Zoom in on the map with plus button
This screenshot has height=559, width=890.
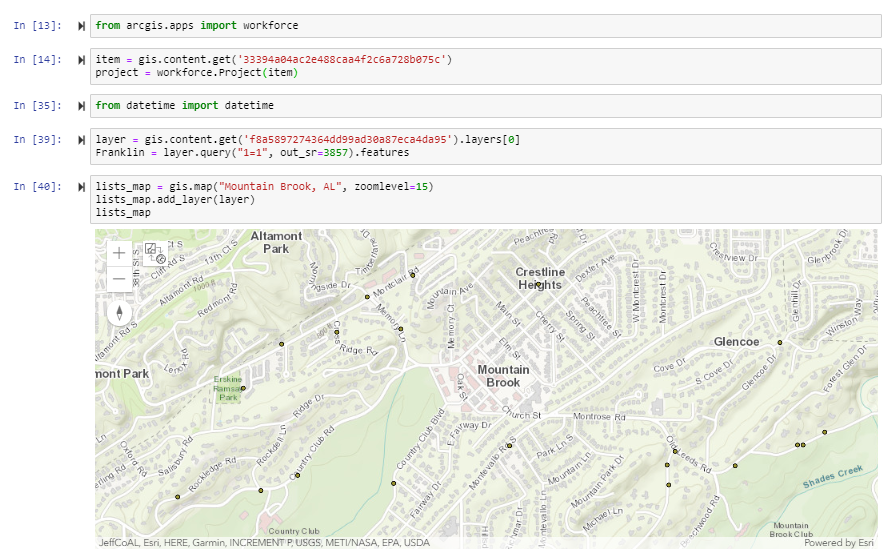coord(119,253)
